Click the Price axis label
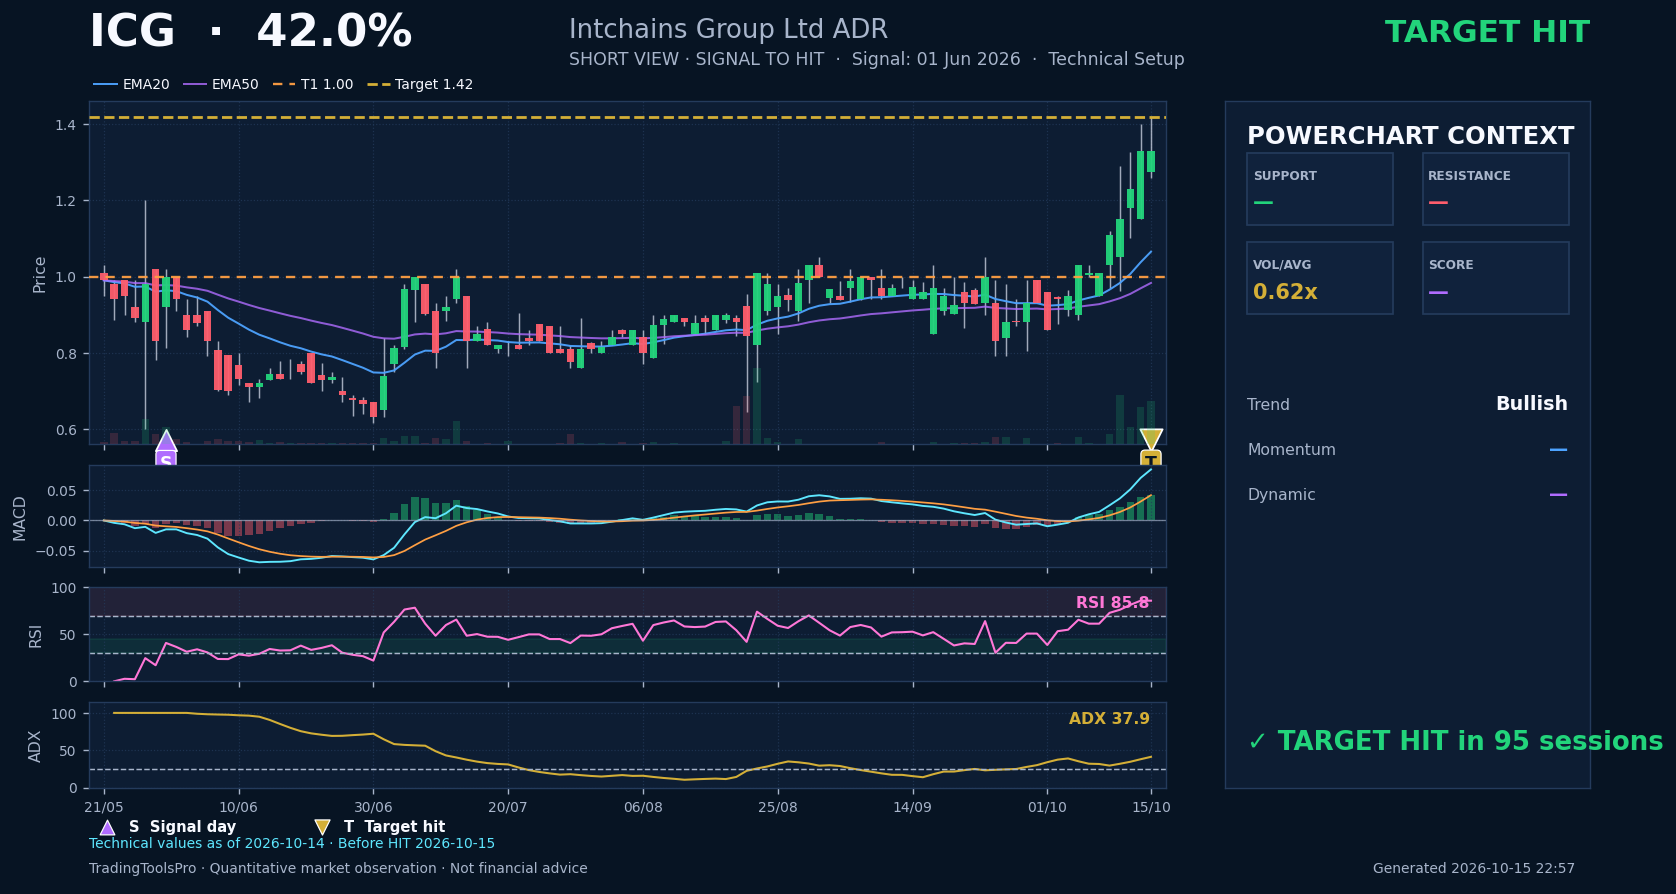The width and height of the screenshot is (1676, 894). click(40, 274)
